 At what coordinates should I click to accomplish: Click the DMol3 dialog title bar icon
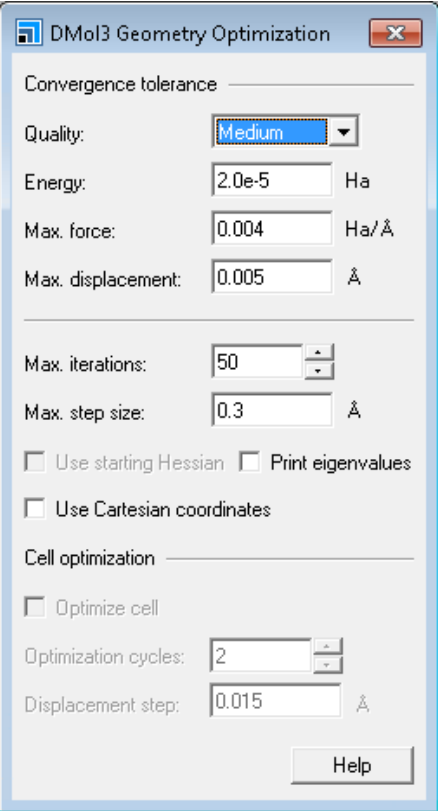pyautogui.click(x=28, y=33)
